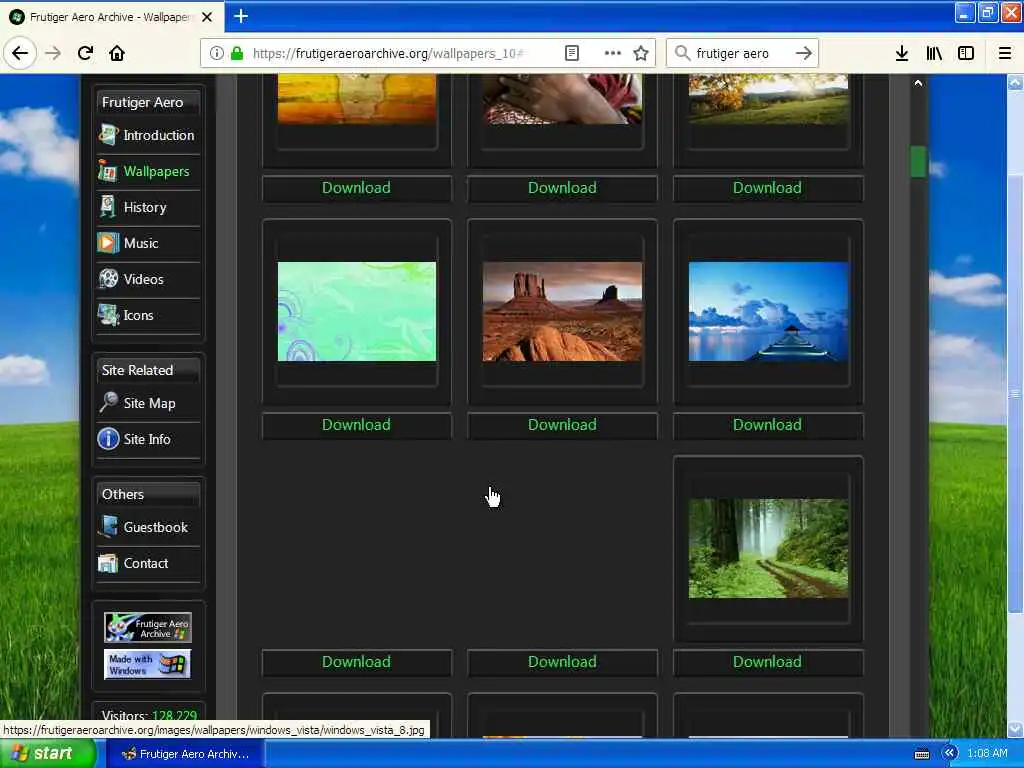The width and height of the screenshot is (1024, 768).
Task: Open the Videos sidebar link
Action: pos(144,279)
